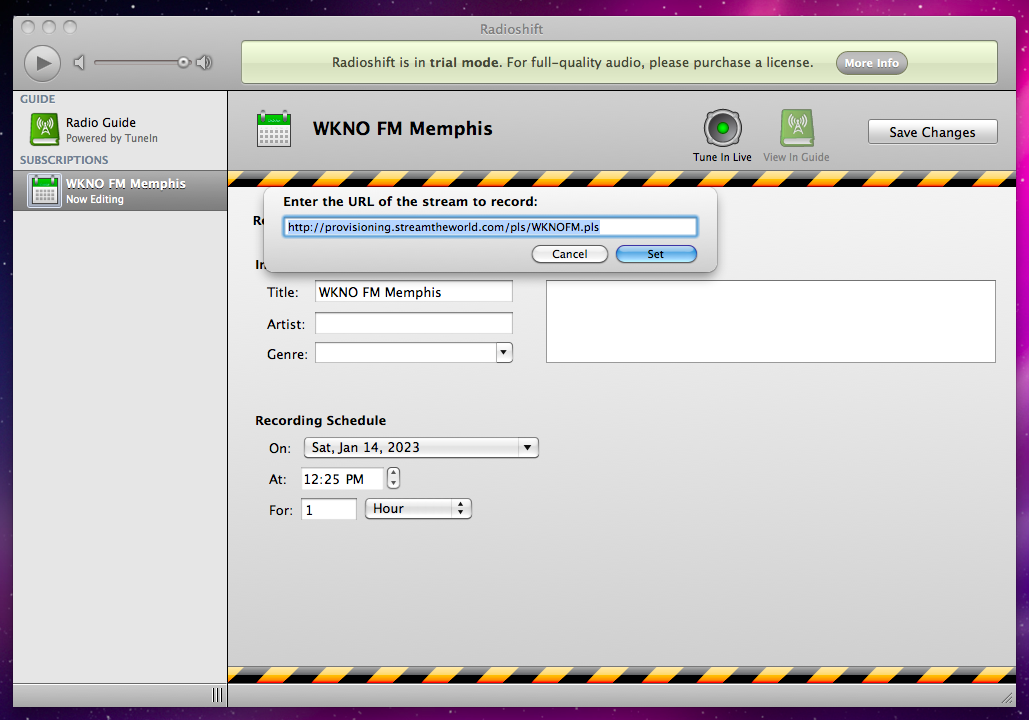Click the Recording Schedule heading

click(x=320, y=421)
